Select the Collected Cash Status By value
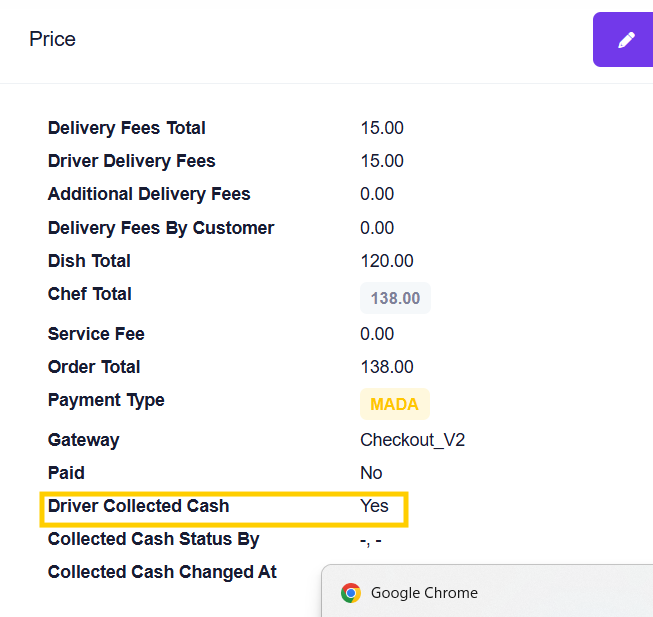653x617 pixels. [371, 540]
